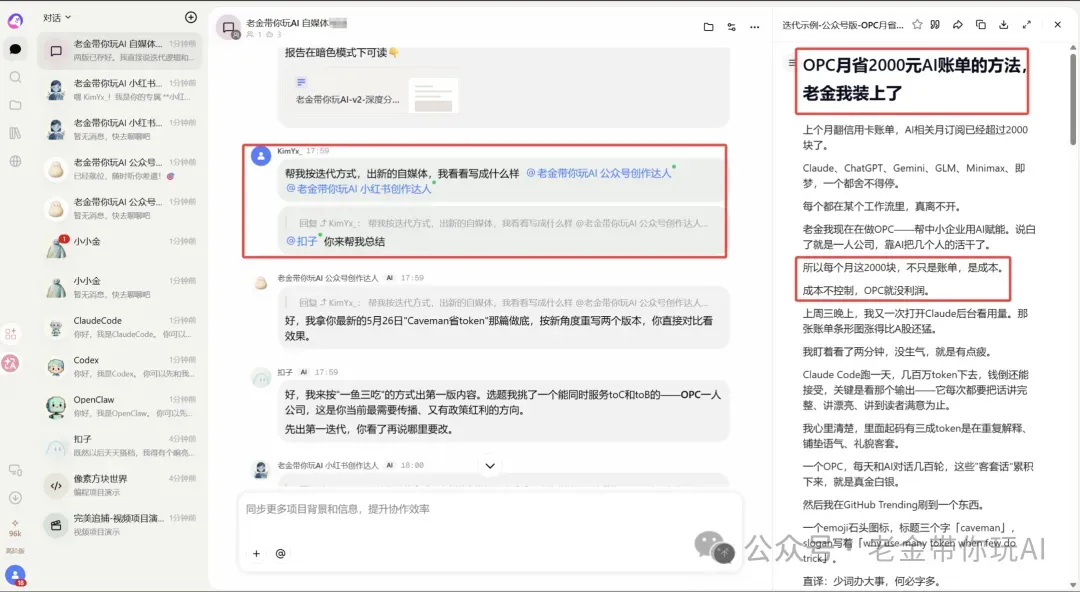Open chat settings sliders icon in header

[731, 27]
